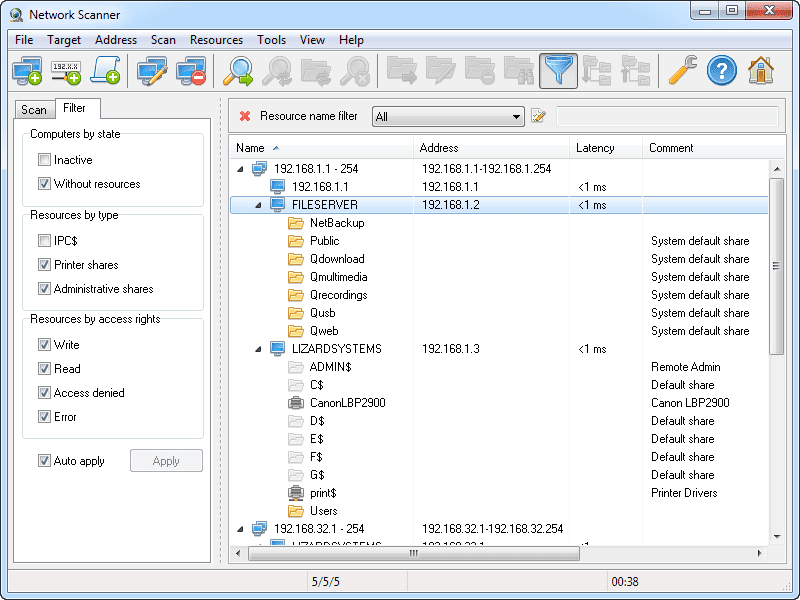Uncheck Access denied checkbox
Screen dimensions: 800x600
[x=44, y=393]
